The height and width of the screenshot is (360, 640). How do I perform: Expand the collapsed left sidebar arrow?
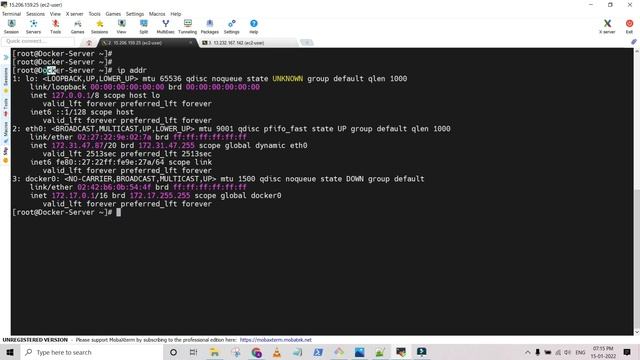click(x=6, y=58)
